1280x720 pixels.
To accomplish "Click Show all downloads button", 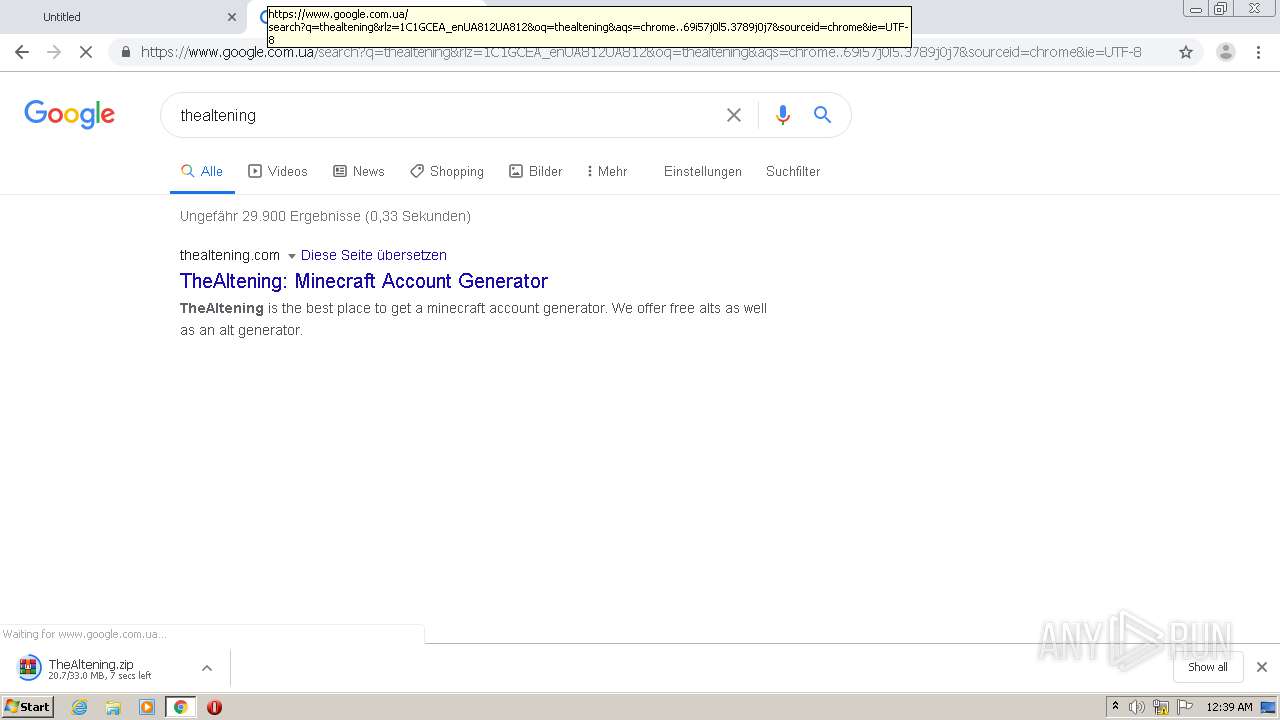I will tap(1208, 667).
